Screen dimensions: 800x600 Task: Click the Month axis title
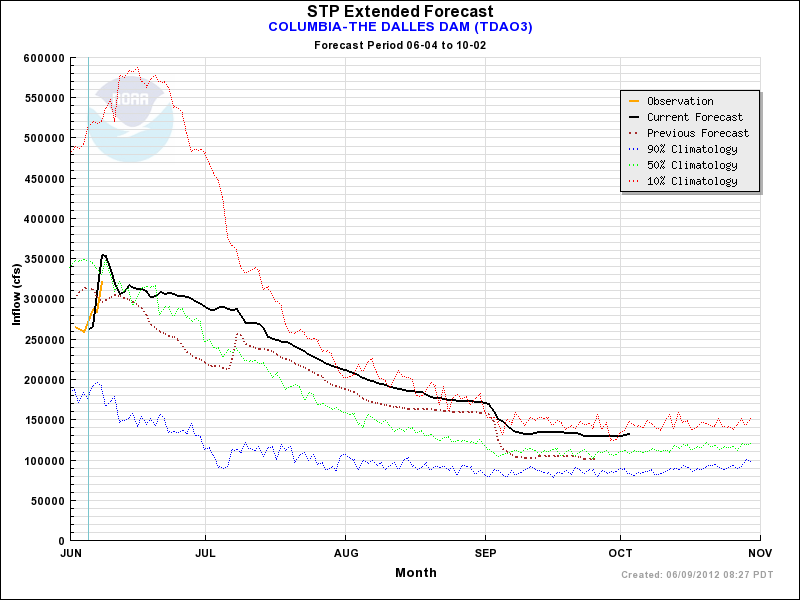(415, 573)
